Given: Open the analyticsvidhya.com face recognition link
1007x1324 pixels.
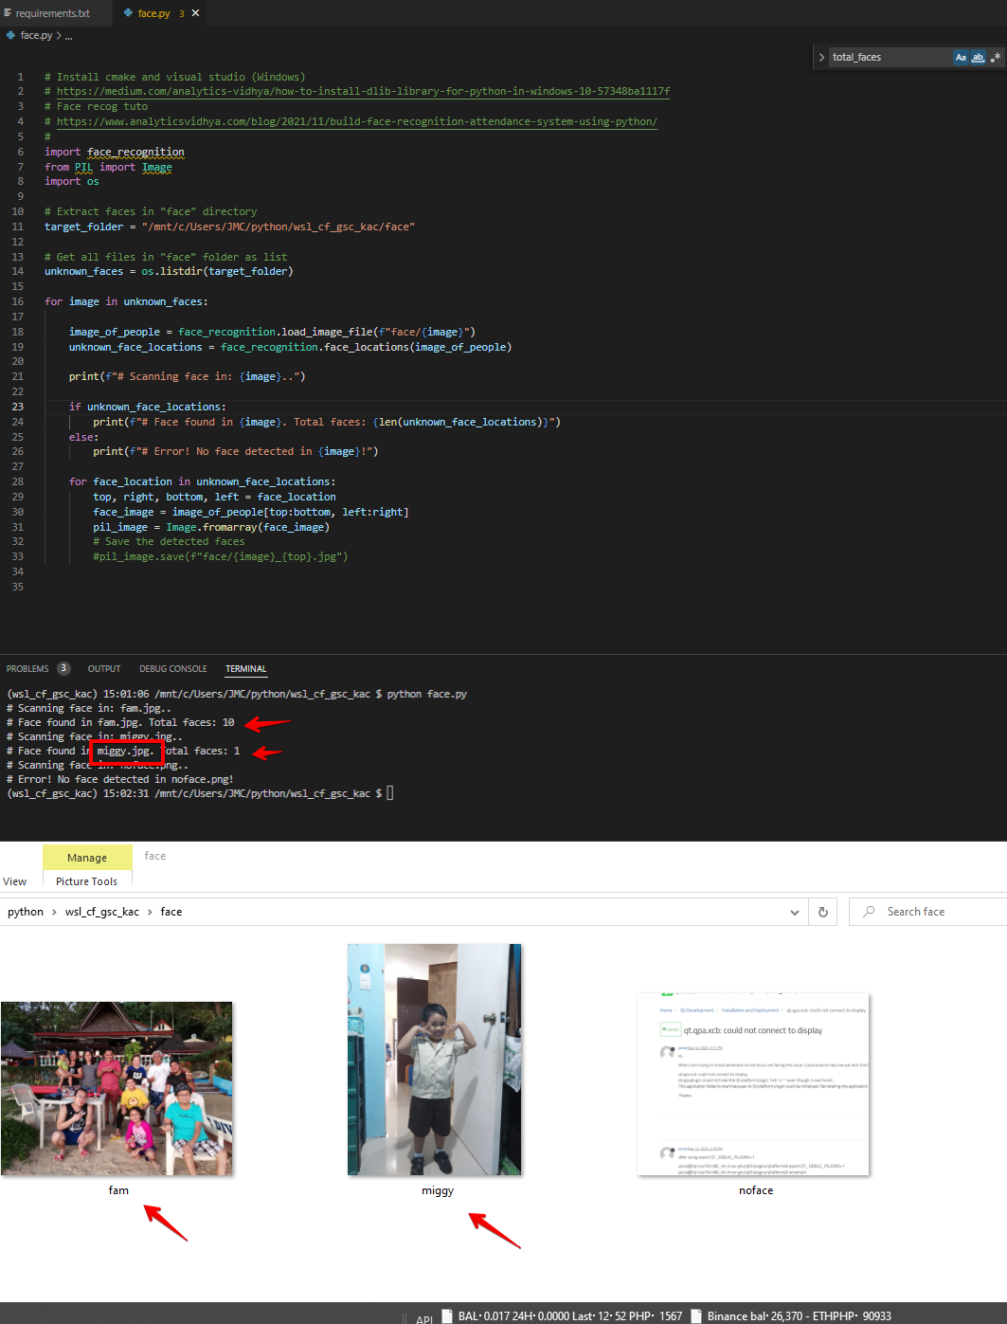Looking at the screenshot, I should point(357,121).
